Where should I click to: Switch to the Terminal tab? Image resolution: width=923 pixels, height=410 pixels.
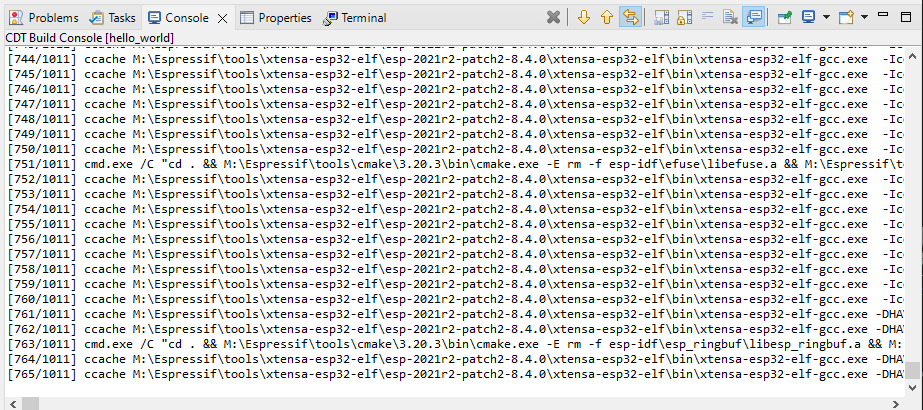coord(354,18)
